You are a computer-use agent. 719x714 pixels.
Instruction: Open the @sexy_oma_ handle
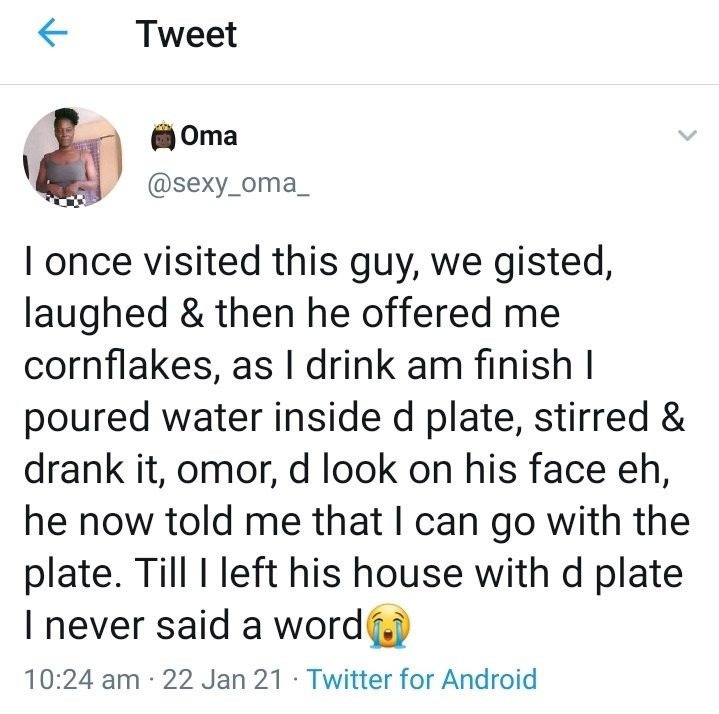pos(228,184)
